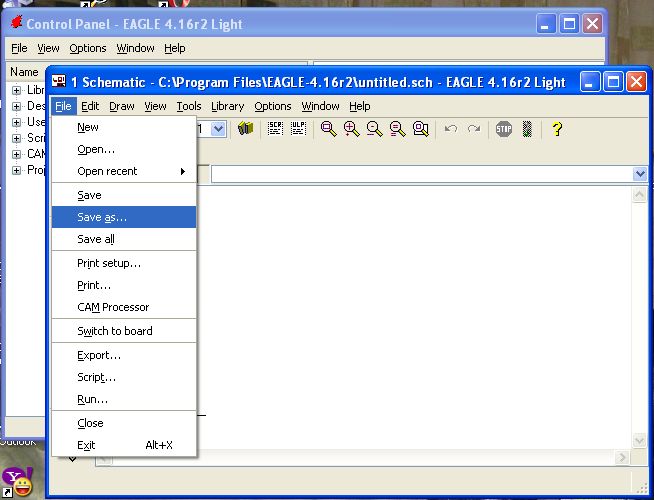654x500 pixels.
Task: Open the View menu in Schematic window
Action: [155, 106]
